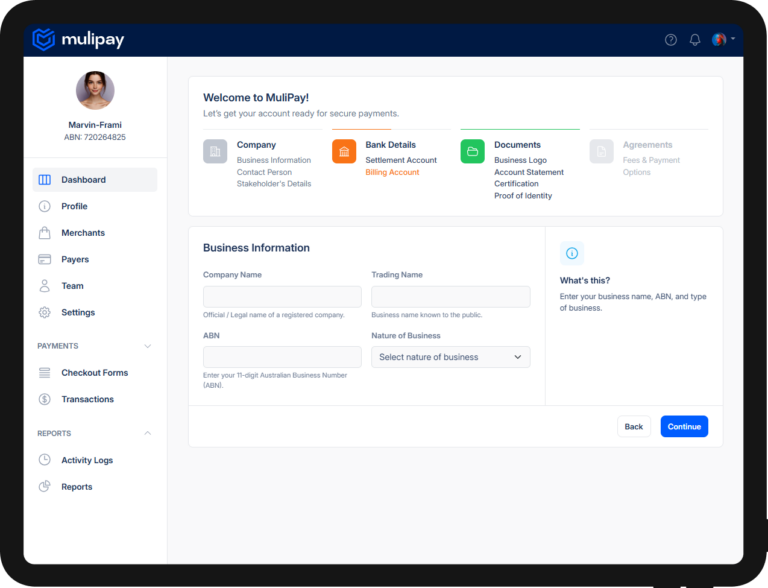Click the Continue button

point(684,427)
